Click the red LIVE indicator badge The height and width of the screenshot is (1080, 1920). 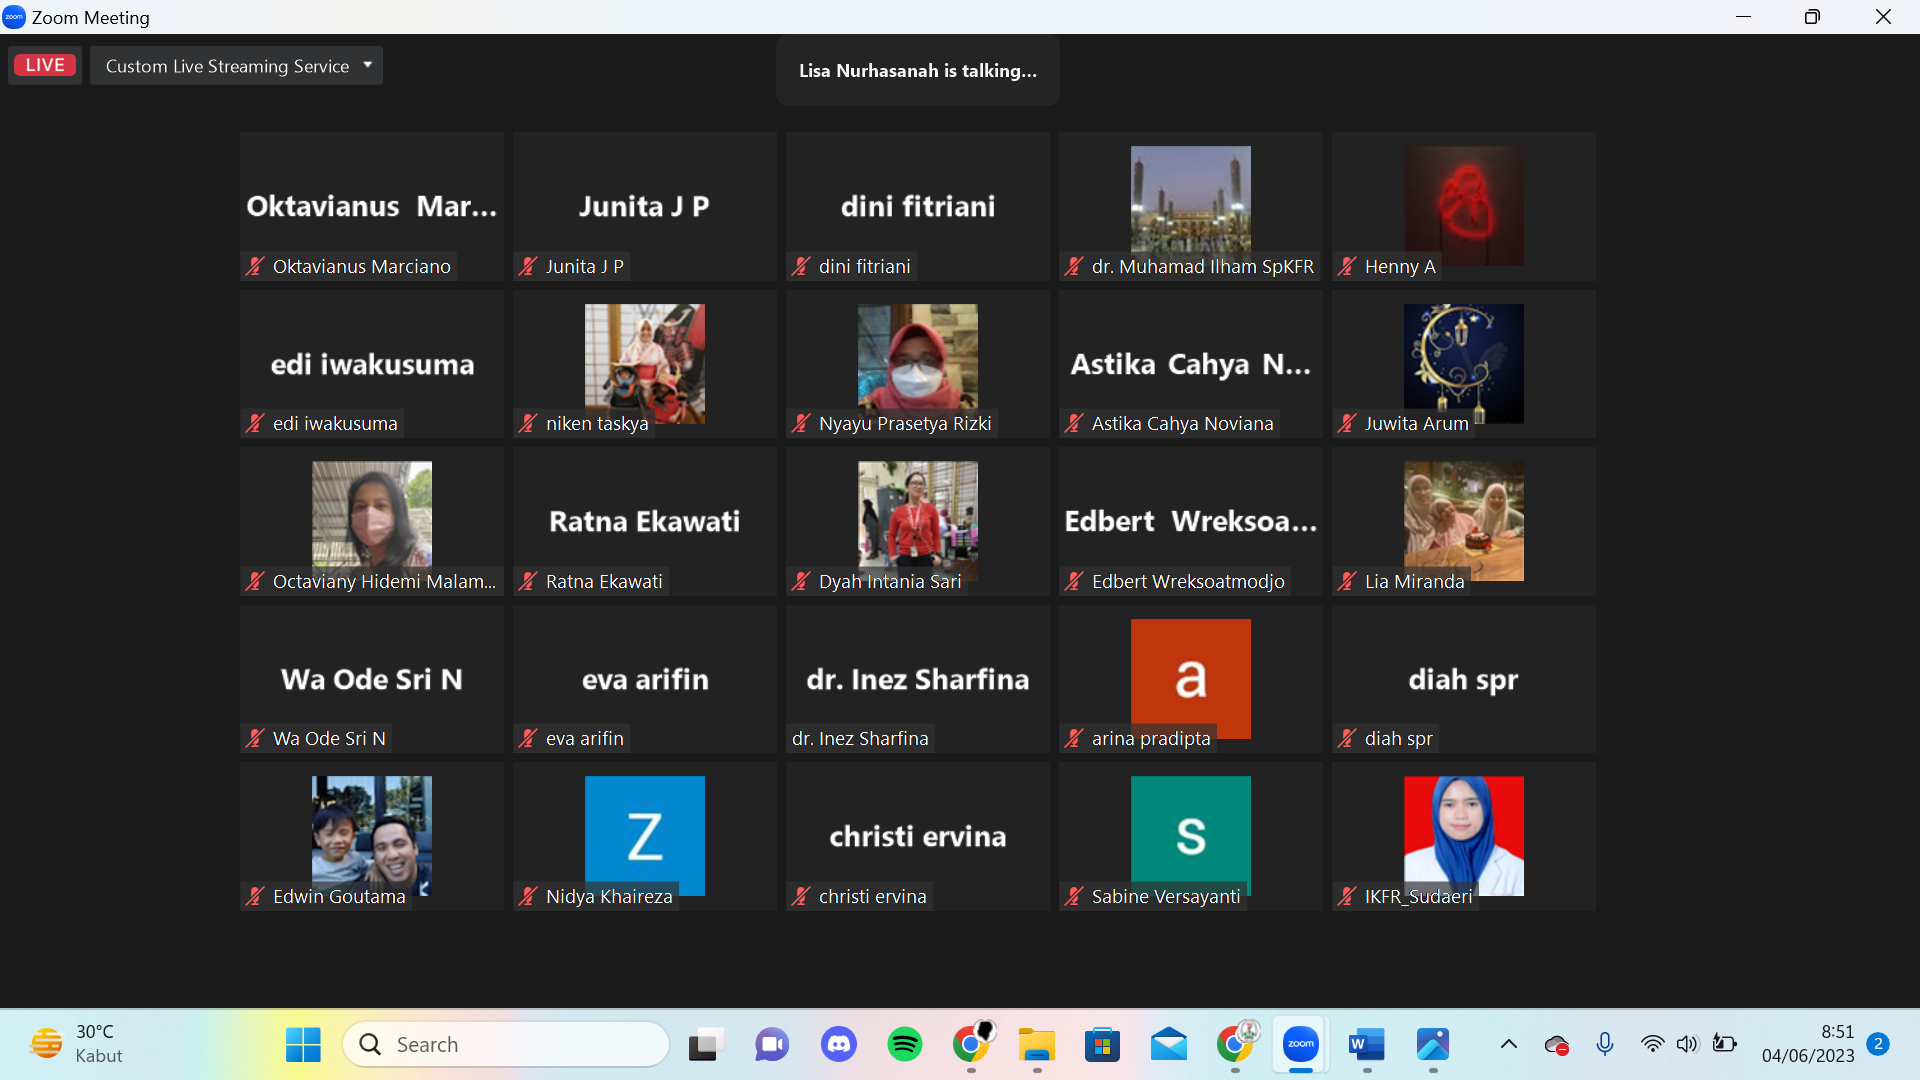tap(45, 65)
